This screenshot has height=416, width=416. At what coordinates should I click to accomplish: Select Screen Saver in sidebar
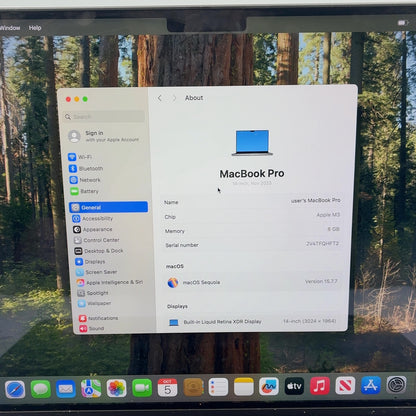(97, 272)
